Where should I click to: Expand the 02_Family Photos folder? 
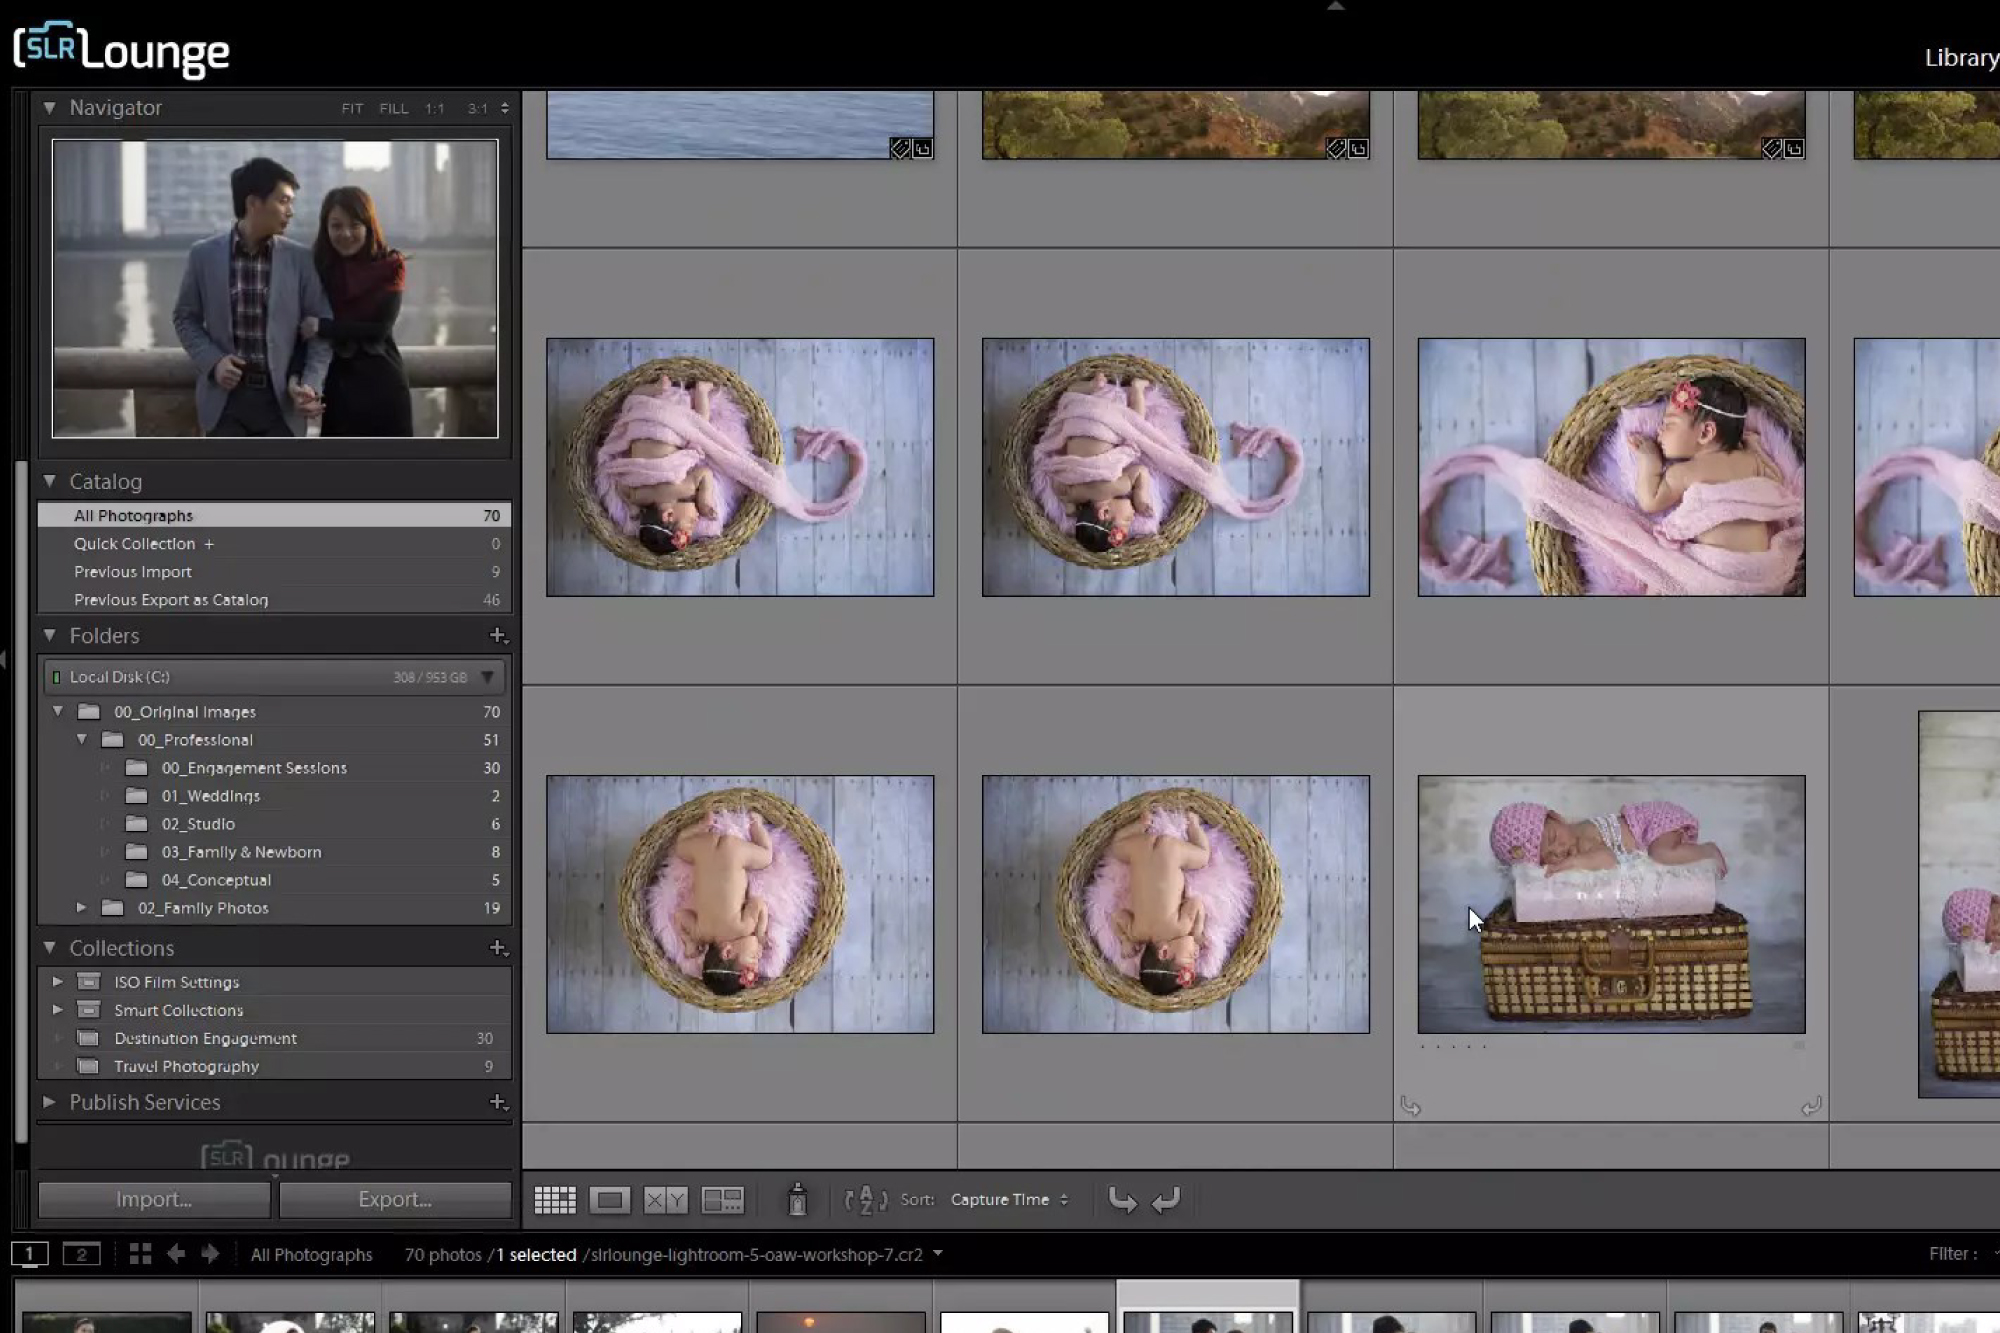click(x=82, y=907)
